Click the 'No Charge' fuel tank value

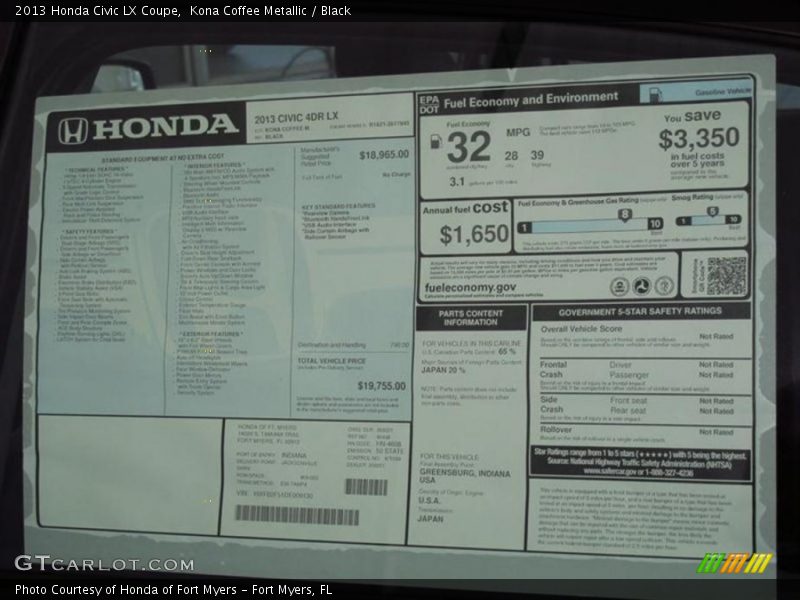point(396,174)
